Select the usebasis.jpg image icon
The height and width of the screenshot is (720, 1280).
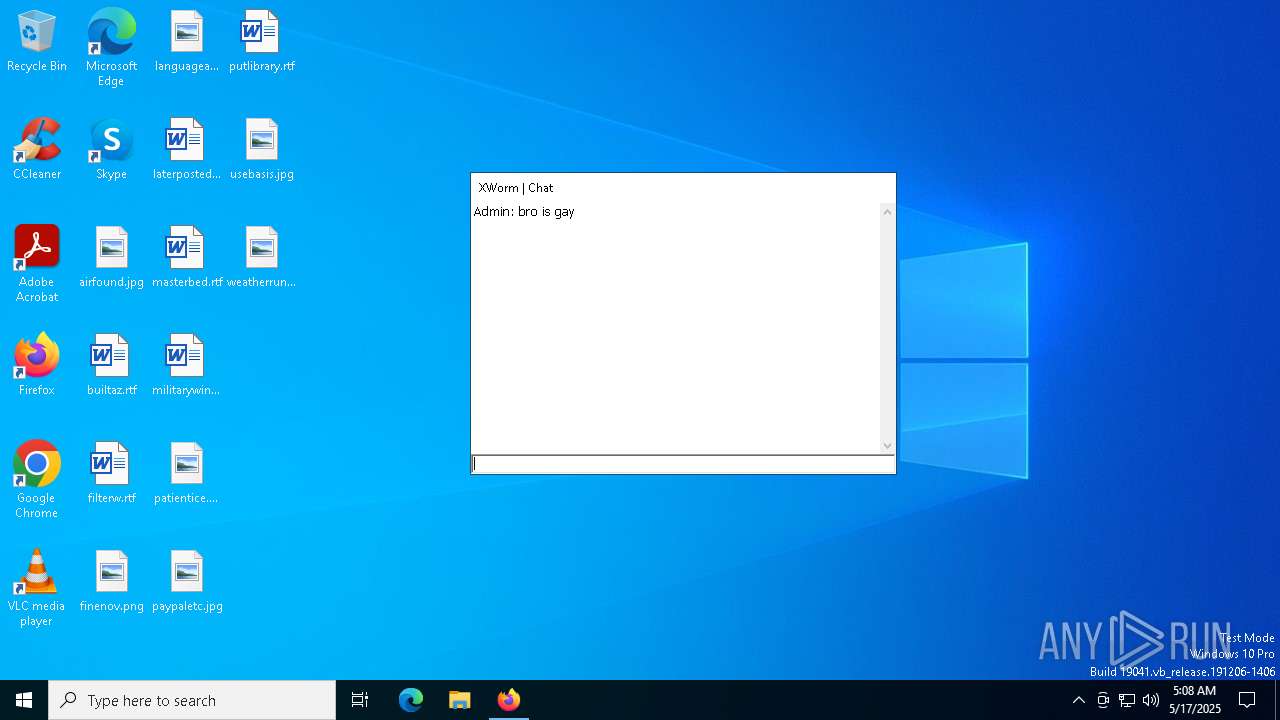262,150
